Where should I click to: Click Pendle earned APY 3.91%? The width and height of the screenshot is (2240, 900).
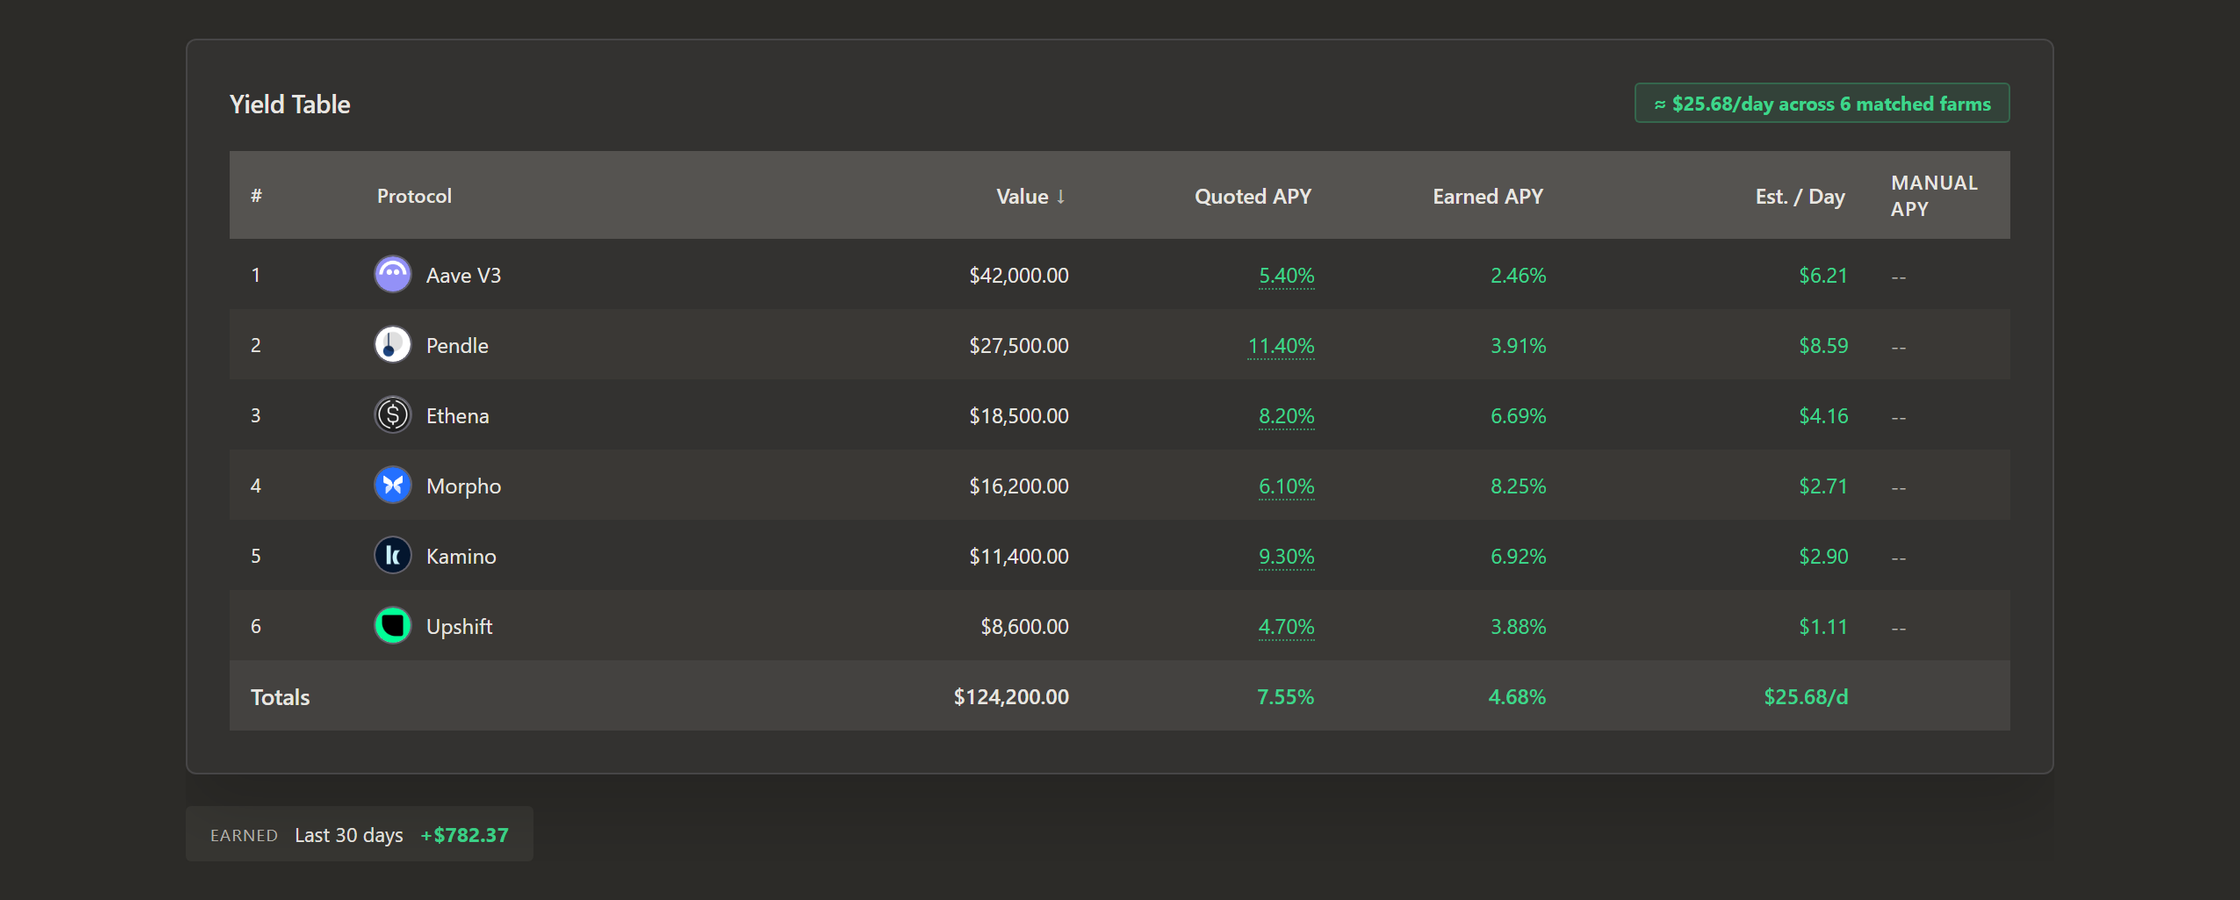pyautogui.click(x=1518, y=345)
